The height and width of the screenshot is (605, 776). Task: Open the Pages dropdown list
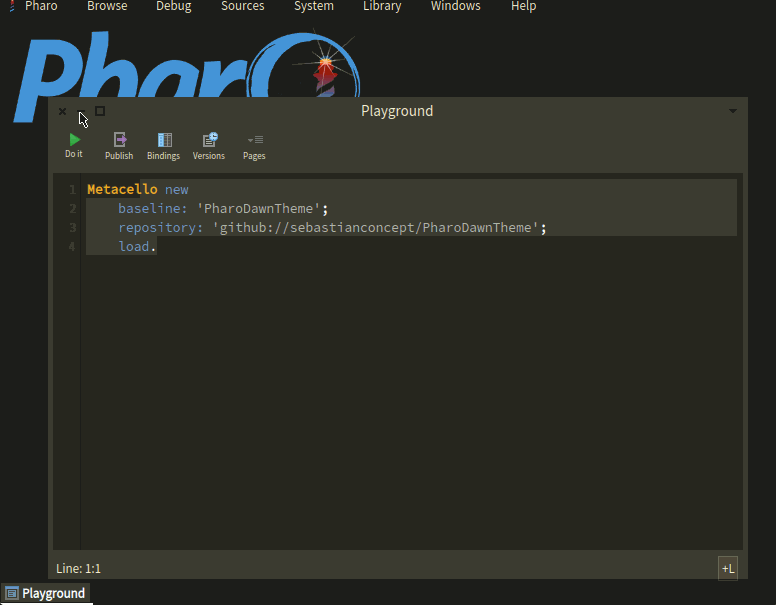coord(254,146)
